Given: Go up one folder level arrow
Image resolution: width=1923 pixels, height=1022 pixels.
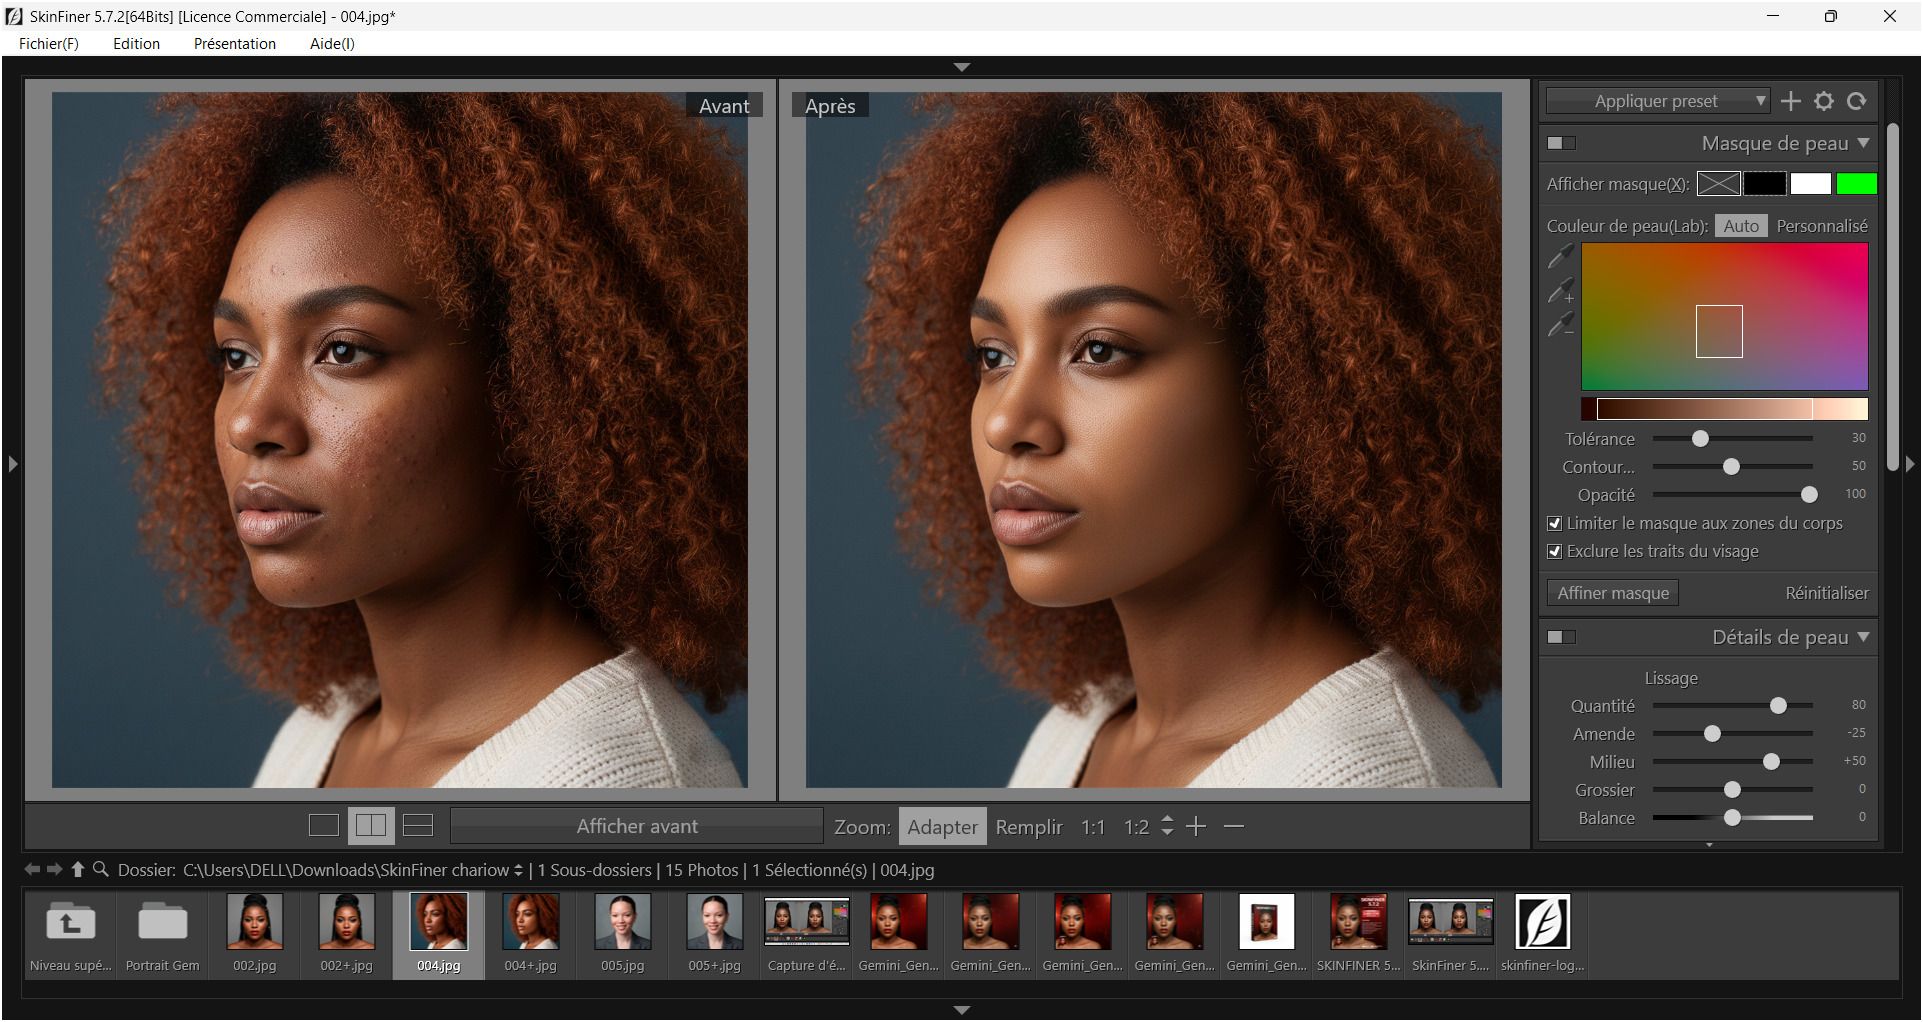Looking at the screenshot, I should (77, 870).
